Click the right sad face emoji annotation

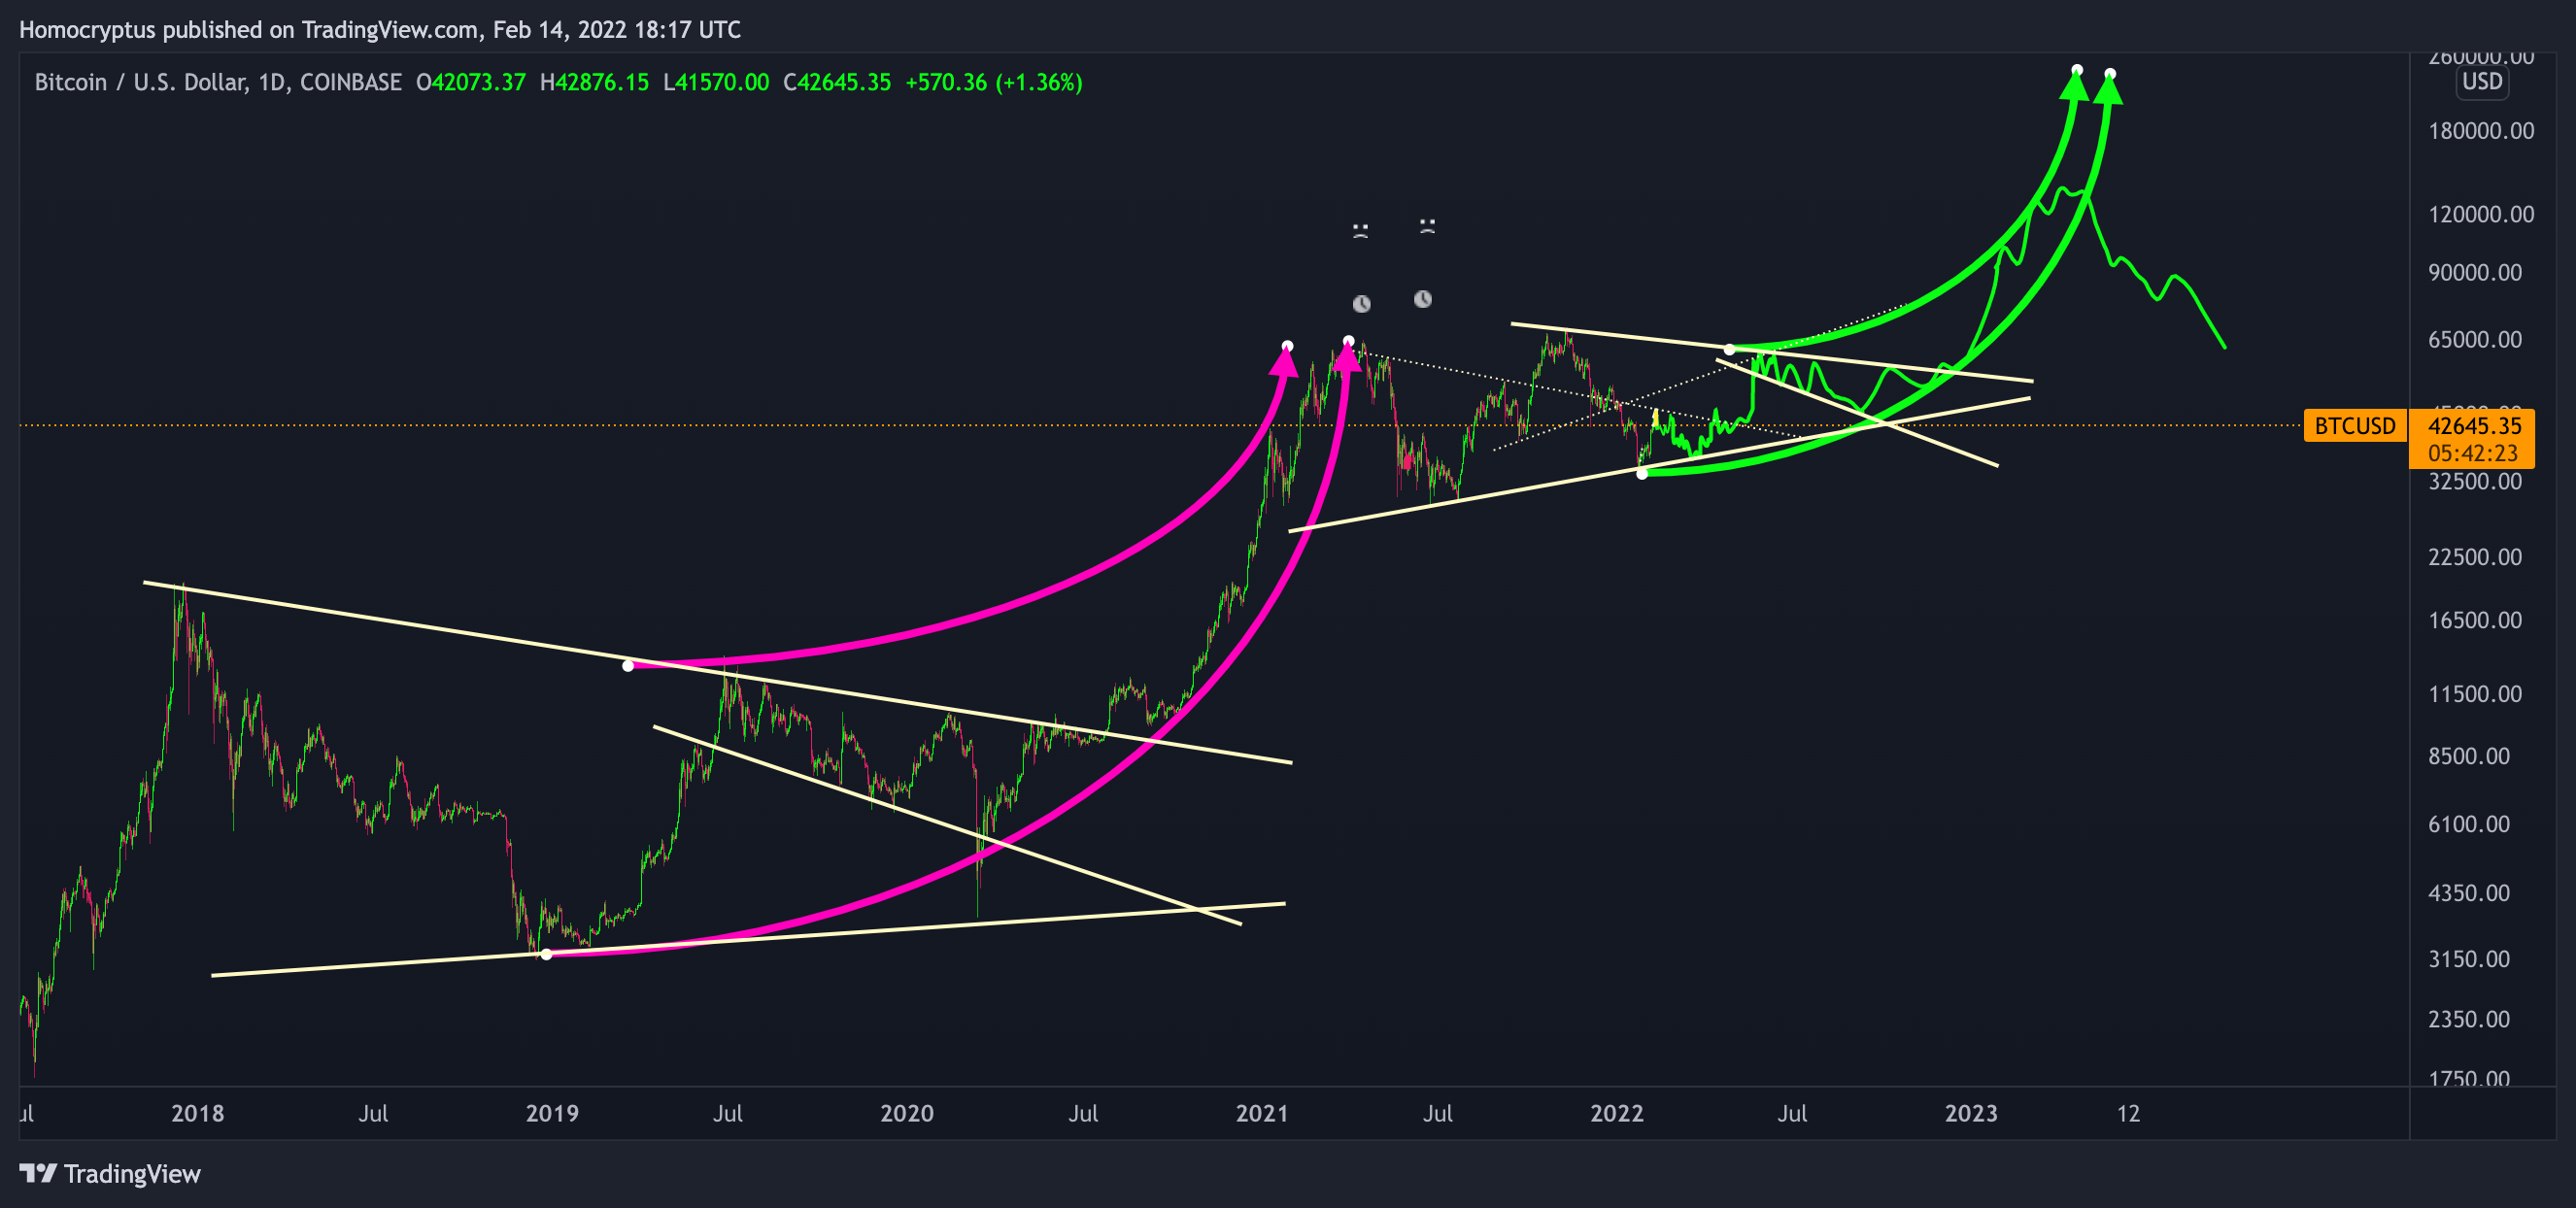[x=1427, y=226]
